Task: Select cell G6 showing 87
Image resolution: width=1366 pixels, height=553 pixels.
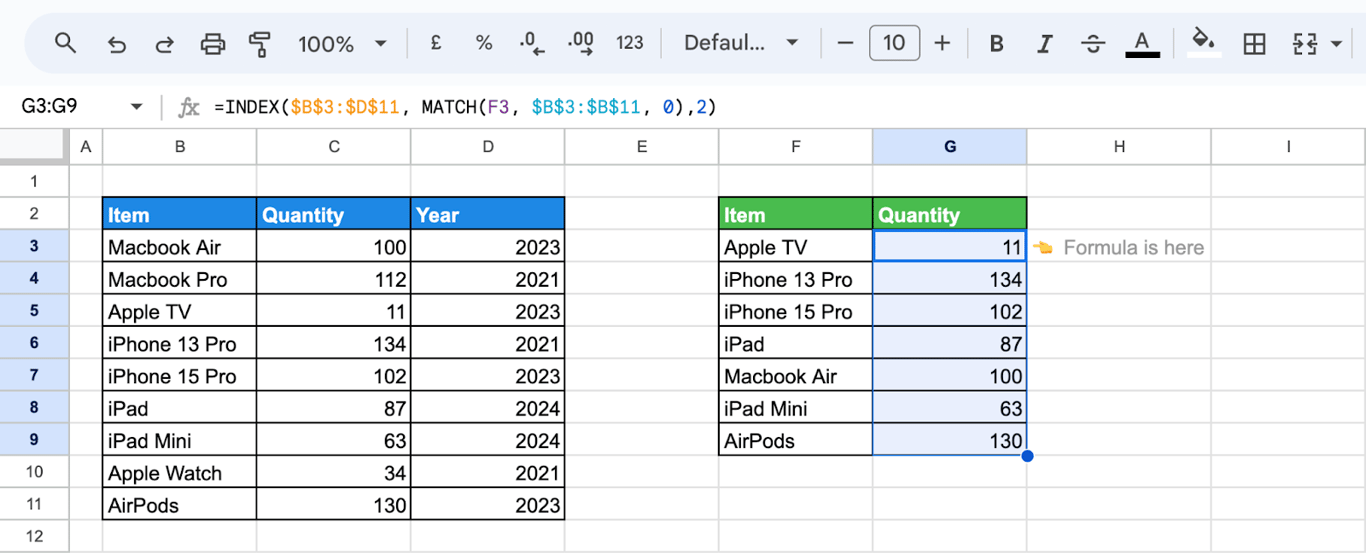Action: click(x=950, y=343)
